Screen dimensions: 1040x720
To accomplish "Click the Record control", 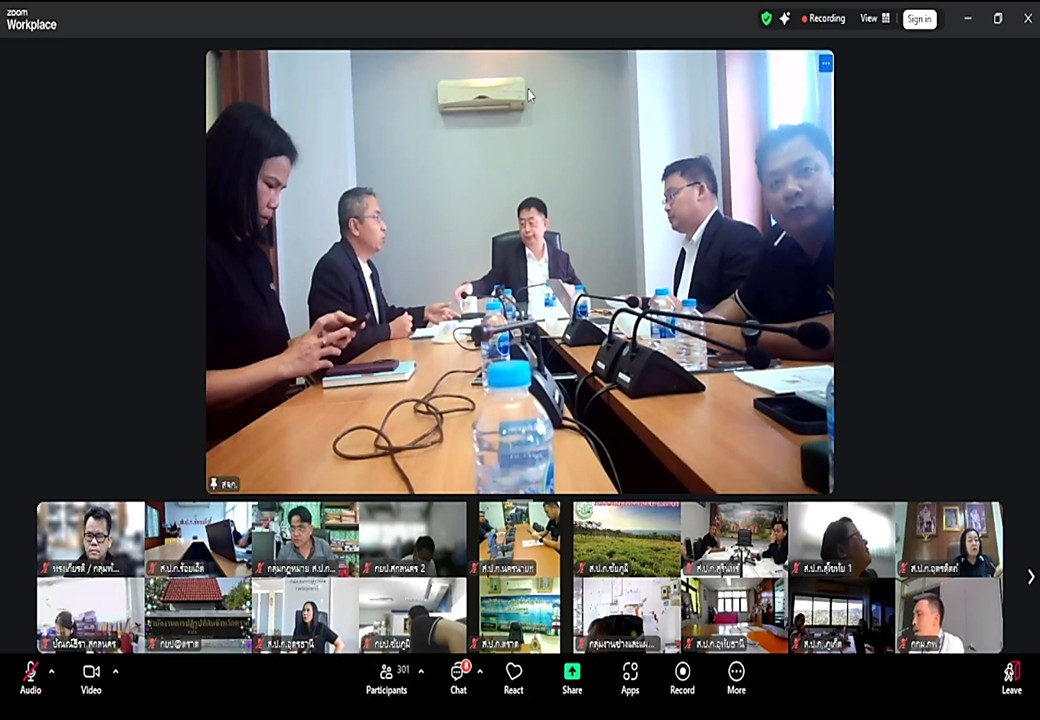I will 682,680.
